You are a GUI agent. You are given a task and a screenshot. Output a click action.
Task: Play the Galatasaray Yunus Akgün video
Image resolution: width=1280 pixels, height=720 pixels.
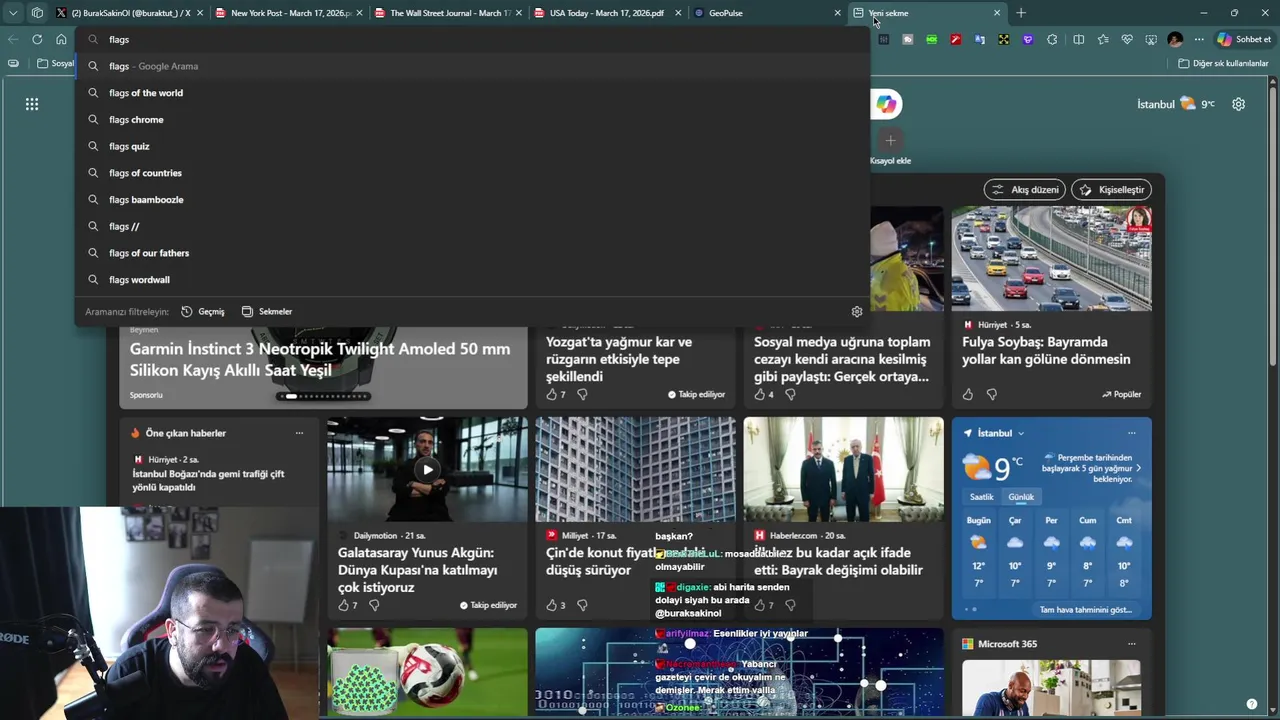[x=427, y=470]
